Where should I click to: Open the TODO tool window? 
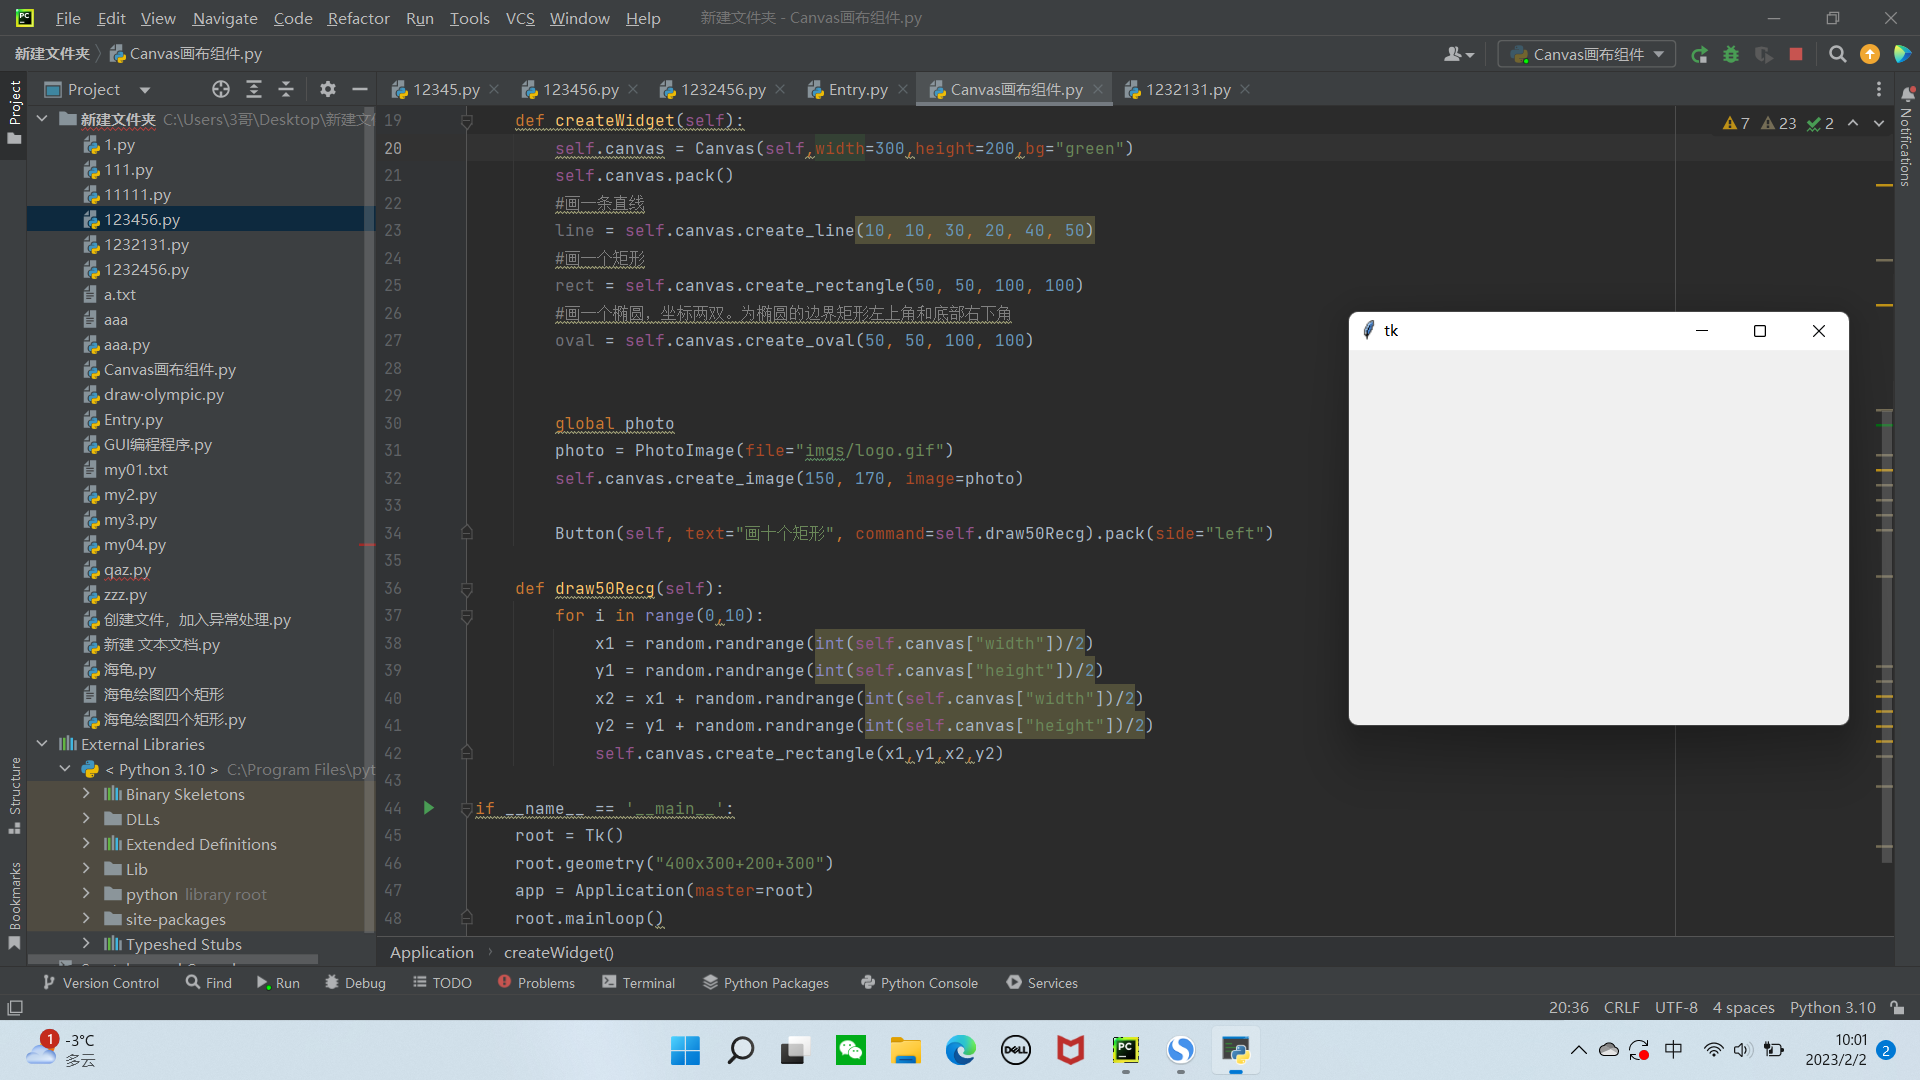442,983
